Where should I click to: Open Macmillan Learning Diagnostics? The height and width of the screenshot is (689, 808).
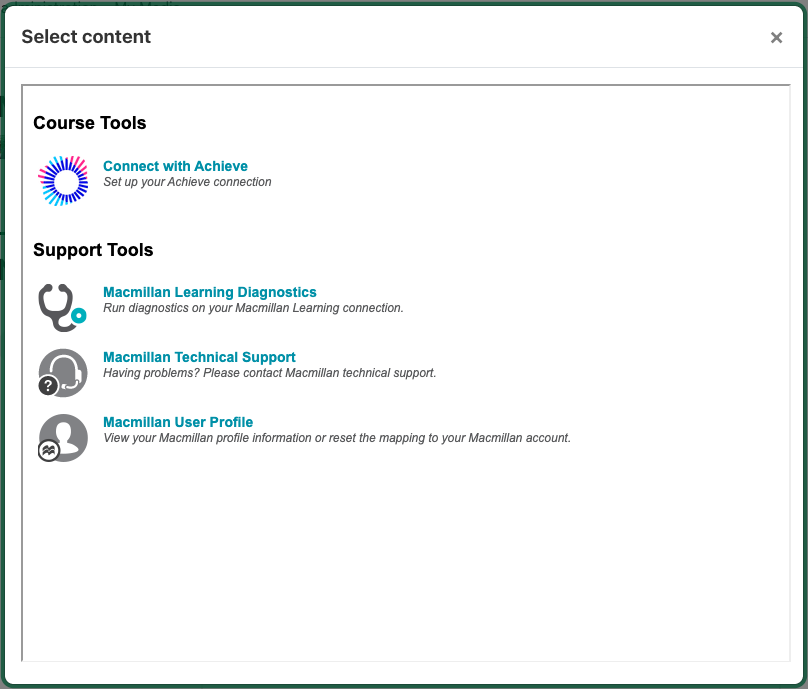pos(209,292)
